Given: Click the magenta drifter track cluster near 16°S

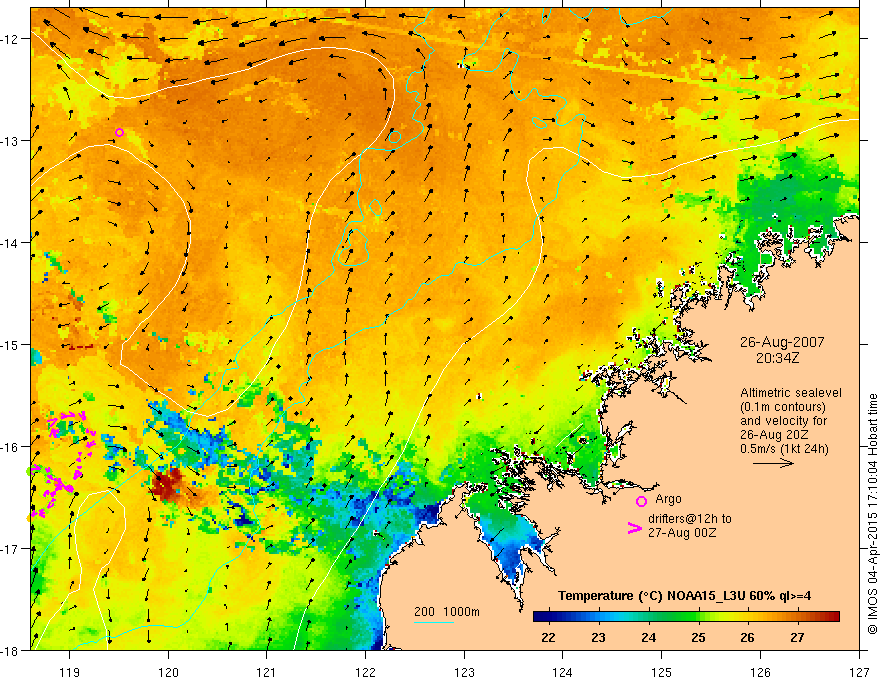Looking at the screenshot, I should click(x=62, y=463).
